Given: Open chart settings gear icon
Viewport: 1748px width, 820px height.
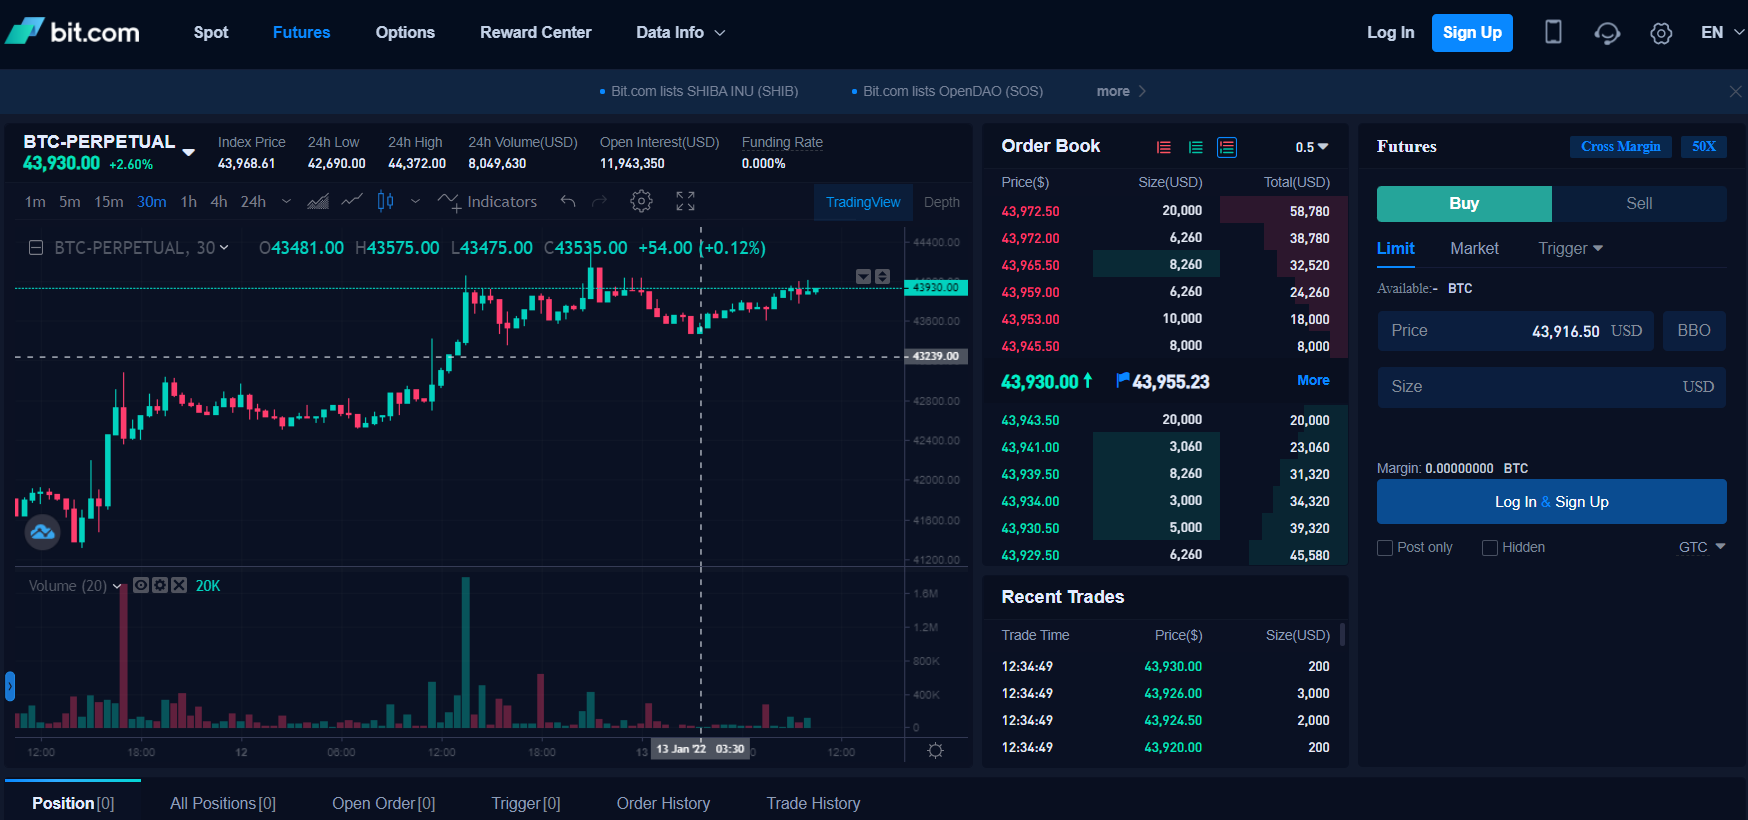Looking at the screenshot, I should click(x=641, y=202).
